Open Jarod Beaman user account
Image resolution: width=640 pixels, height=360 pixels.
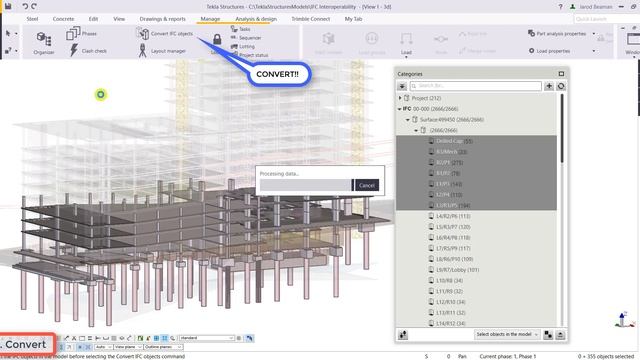[x=591, y=7]
